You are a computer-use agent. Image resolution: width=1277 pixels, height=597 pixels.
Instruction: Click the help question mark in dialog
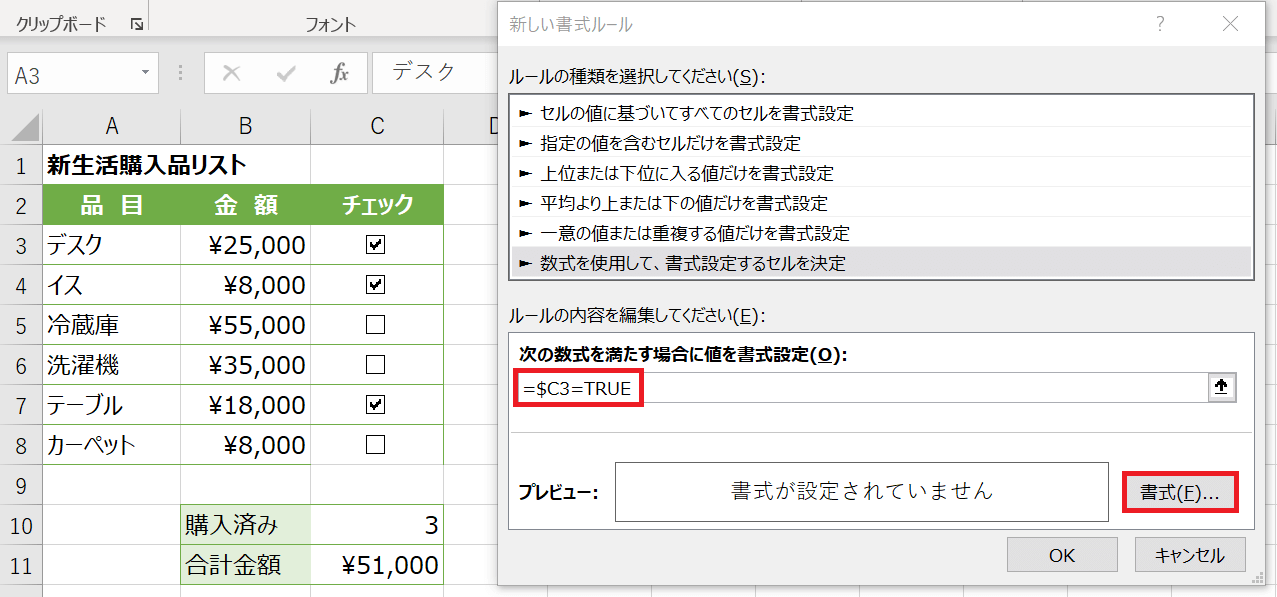tap(1160, 25)
